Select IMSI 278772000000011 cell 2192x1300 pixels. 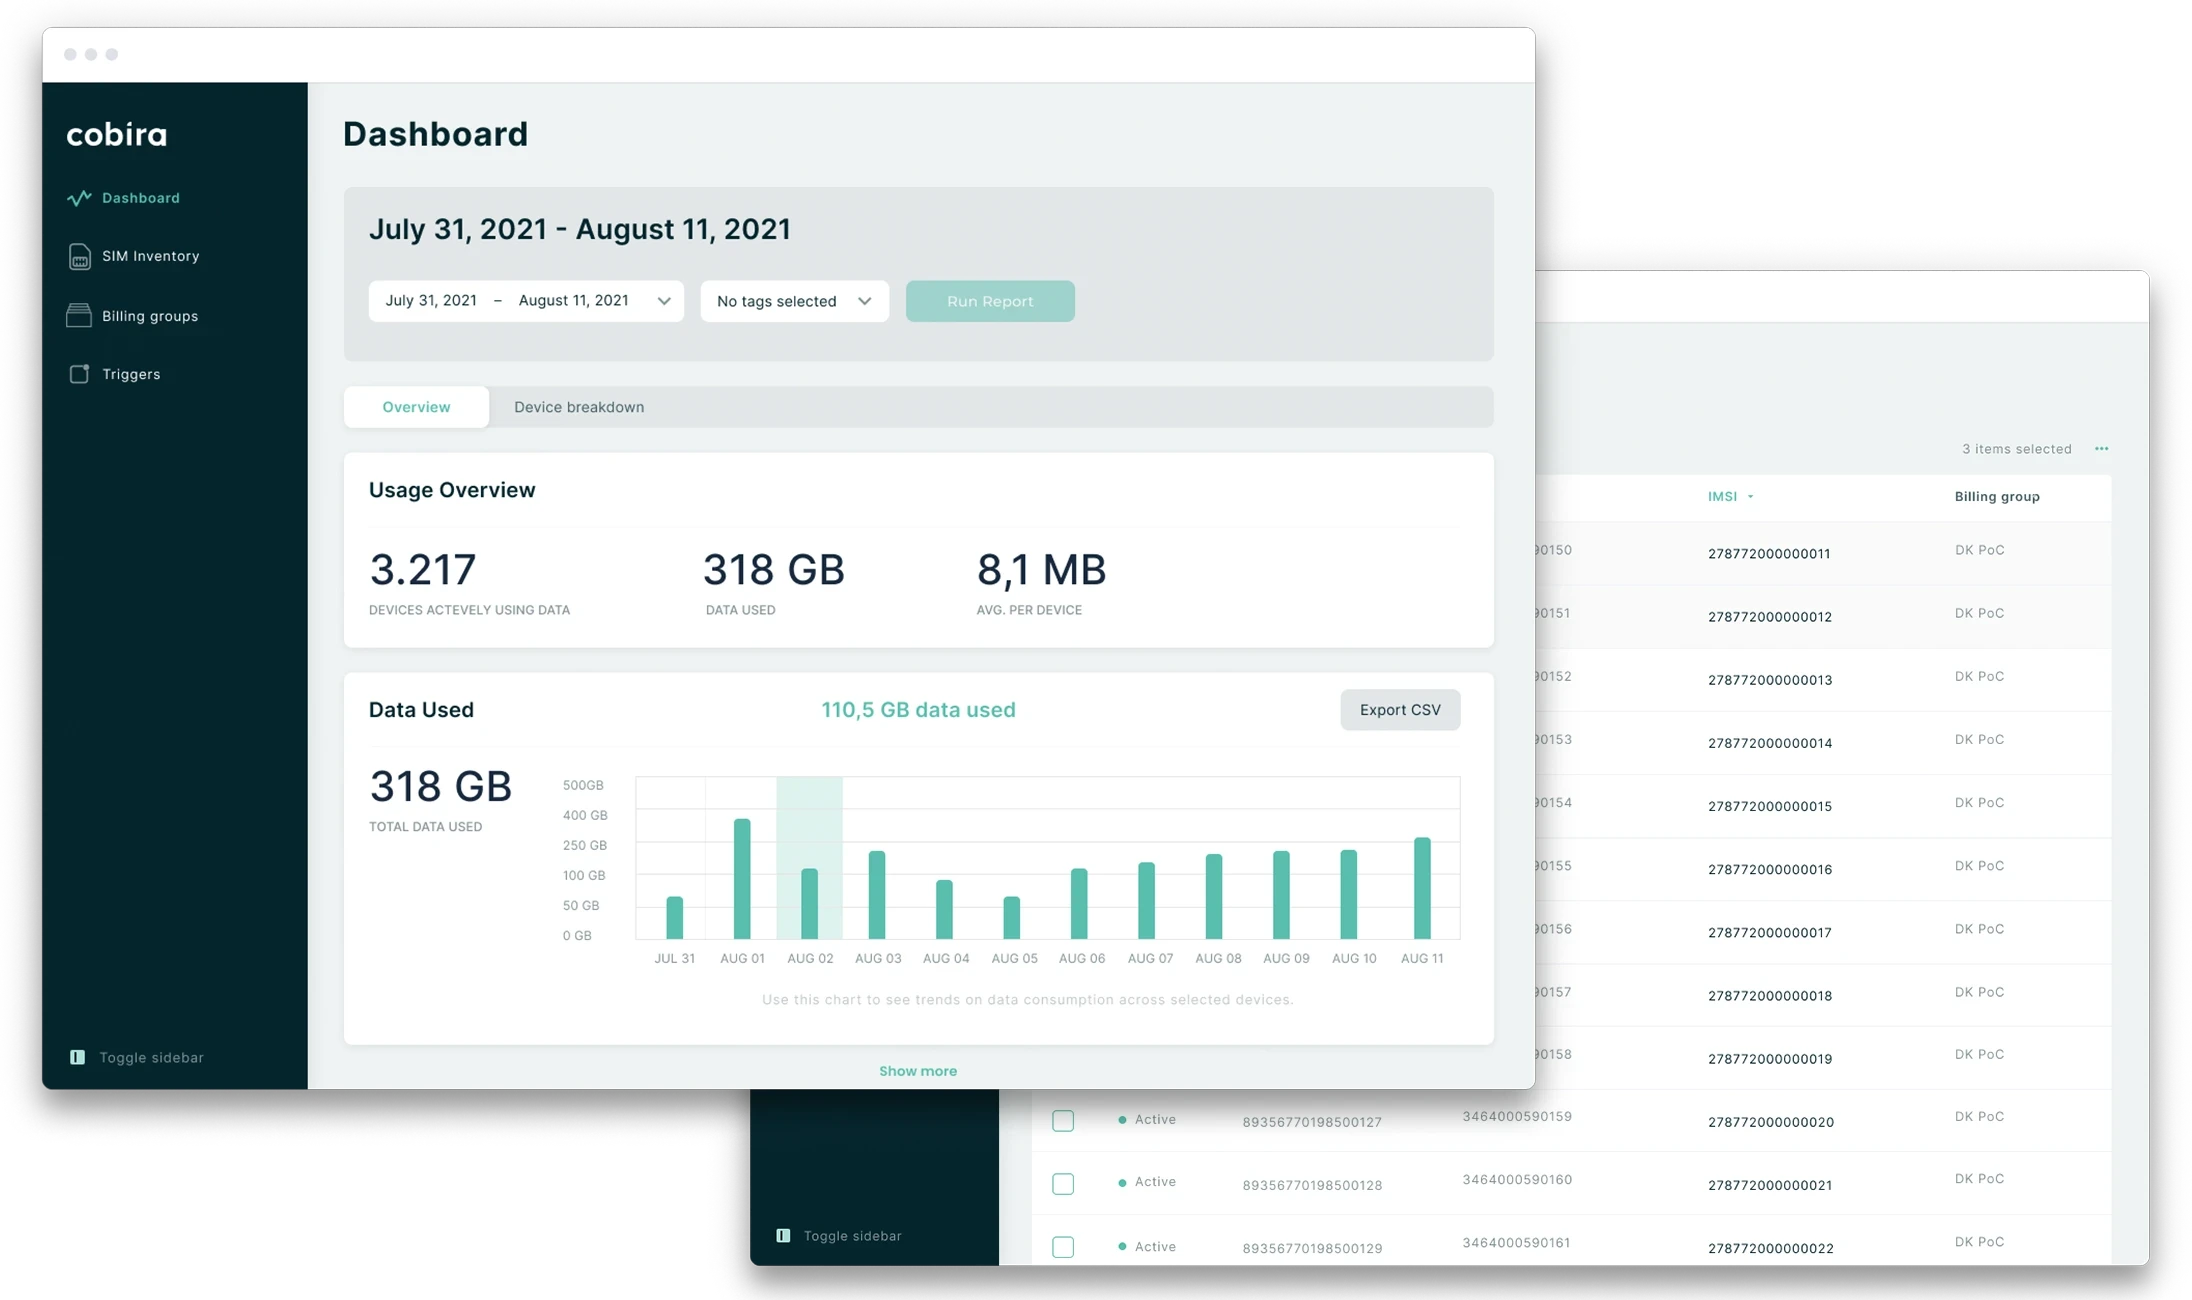pos(1769,553)
